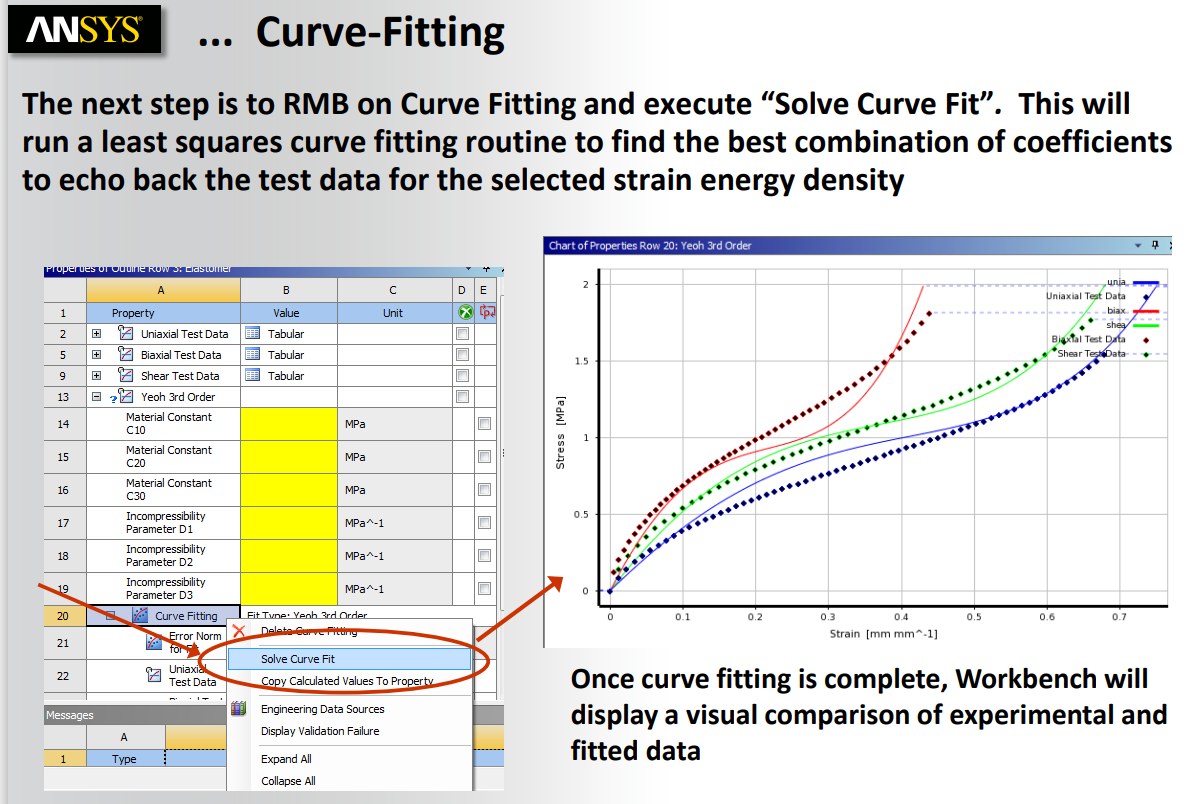Click the red biax legend line swatch

1145,312
